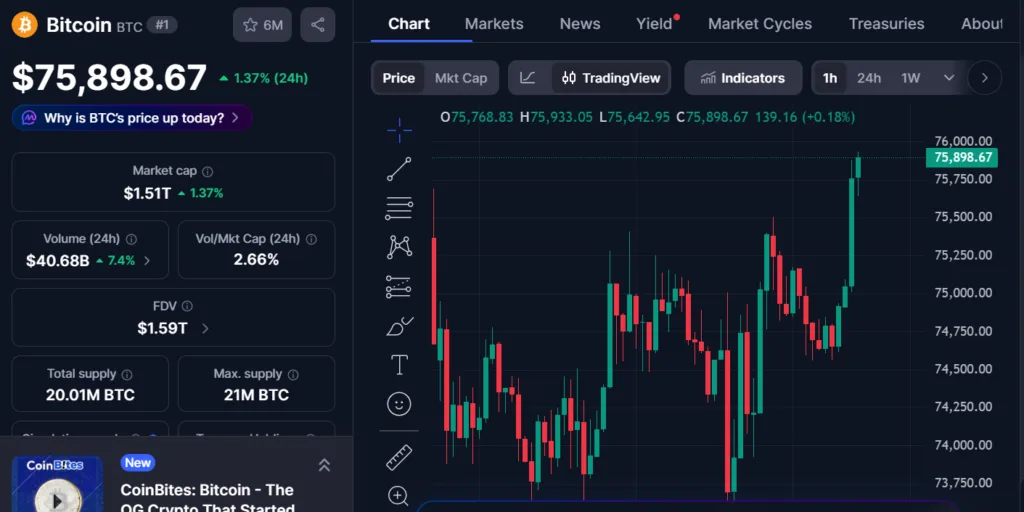Add Bitcoin to watchlist with star button
Image resolution: width=1024 pixels, height=512 pixels.
pos(263,25)
